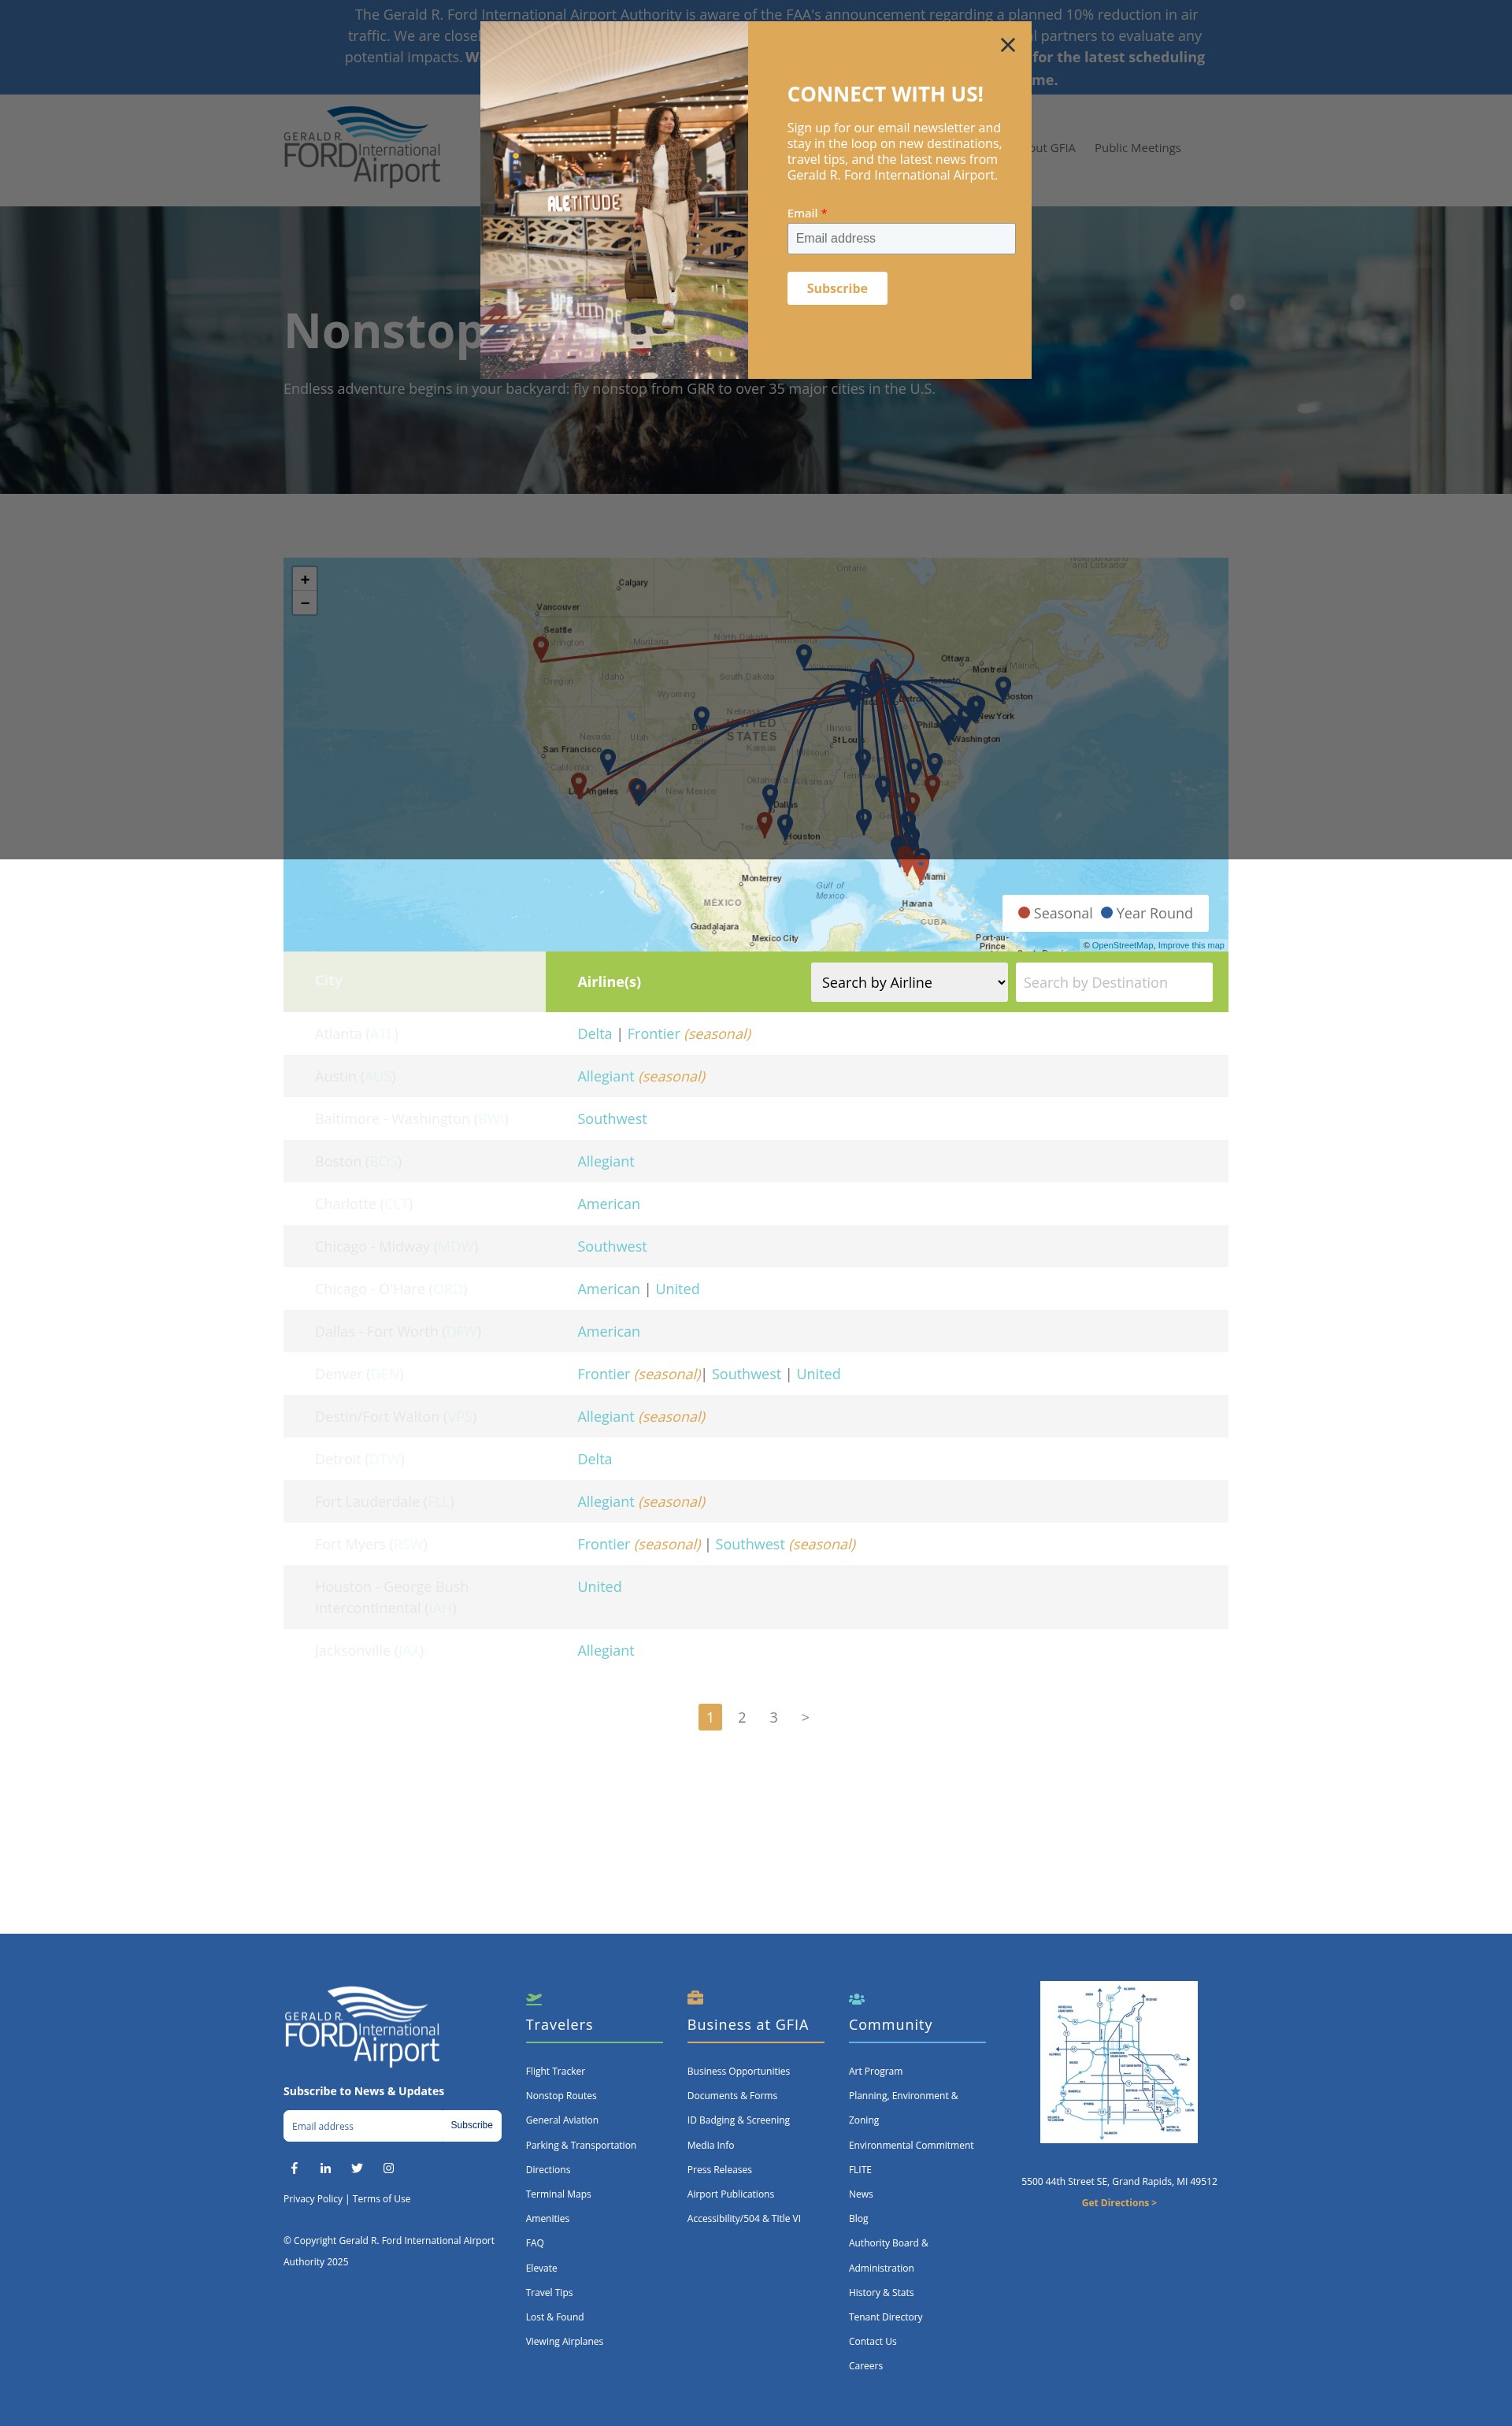Image resolution: width=1512 pixels, height=2426 pixels.
Task: Open the OpenStreetMap attribution link
Action: [1122, 945]
